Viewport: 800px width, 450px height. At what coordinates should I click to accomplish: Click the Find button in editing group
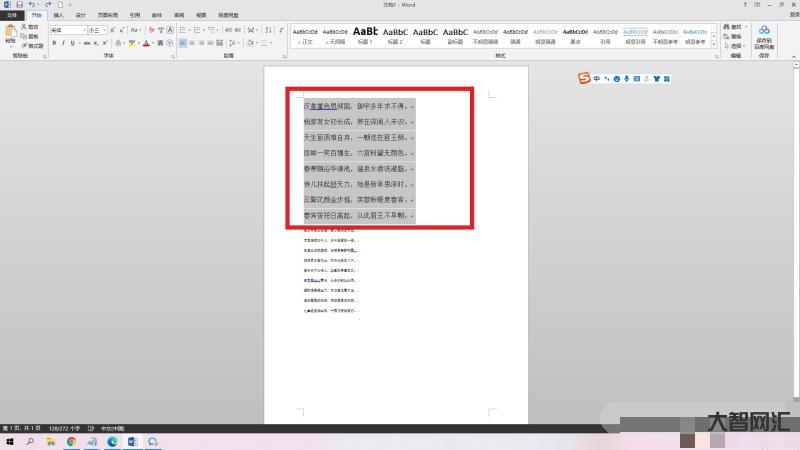735,27
